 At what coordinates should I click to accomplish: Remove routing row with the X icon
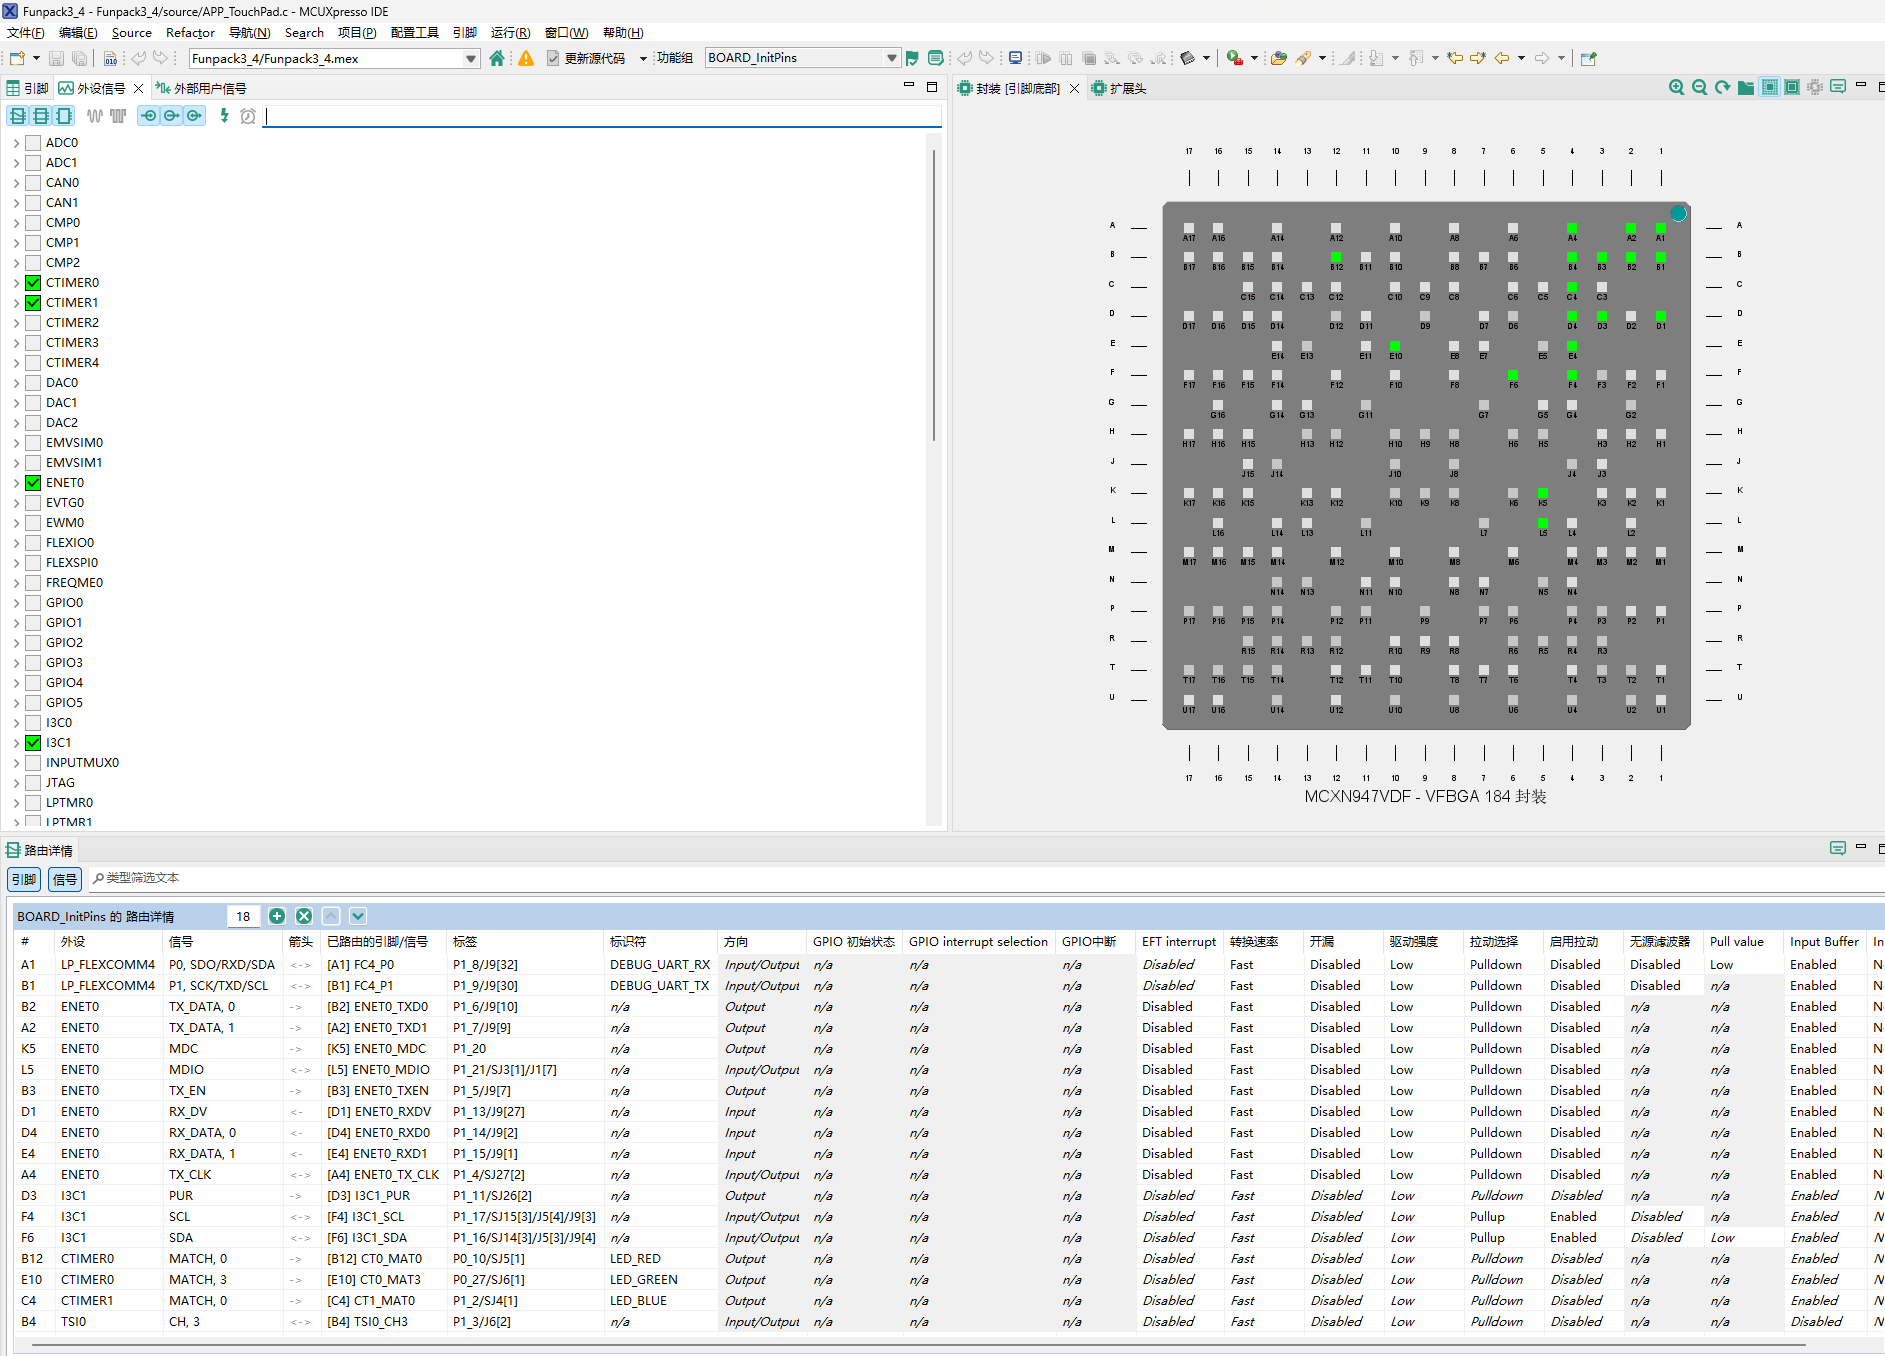304,916
